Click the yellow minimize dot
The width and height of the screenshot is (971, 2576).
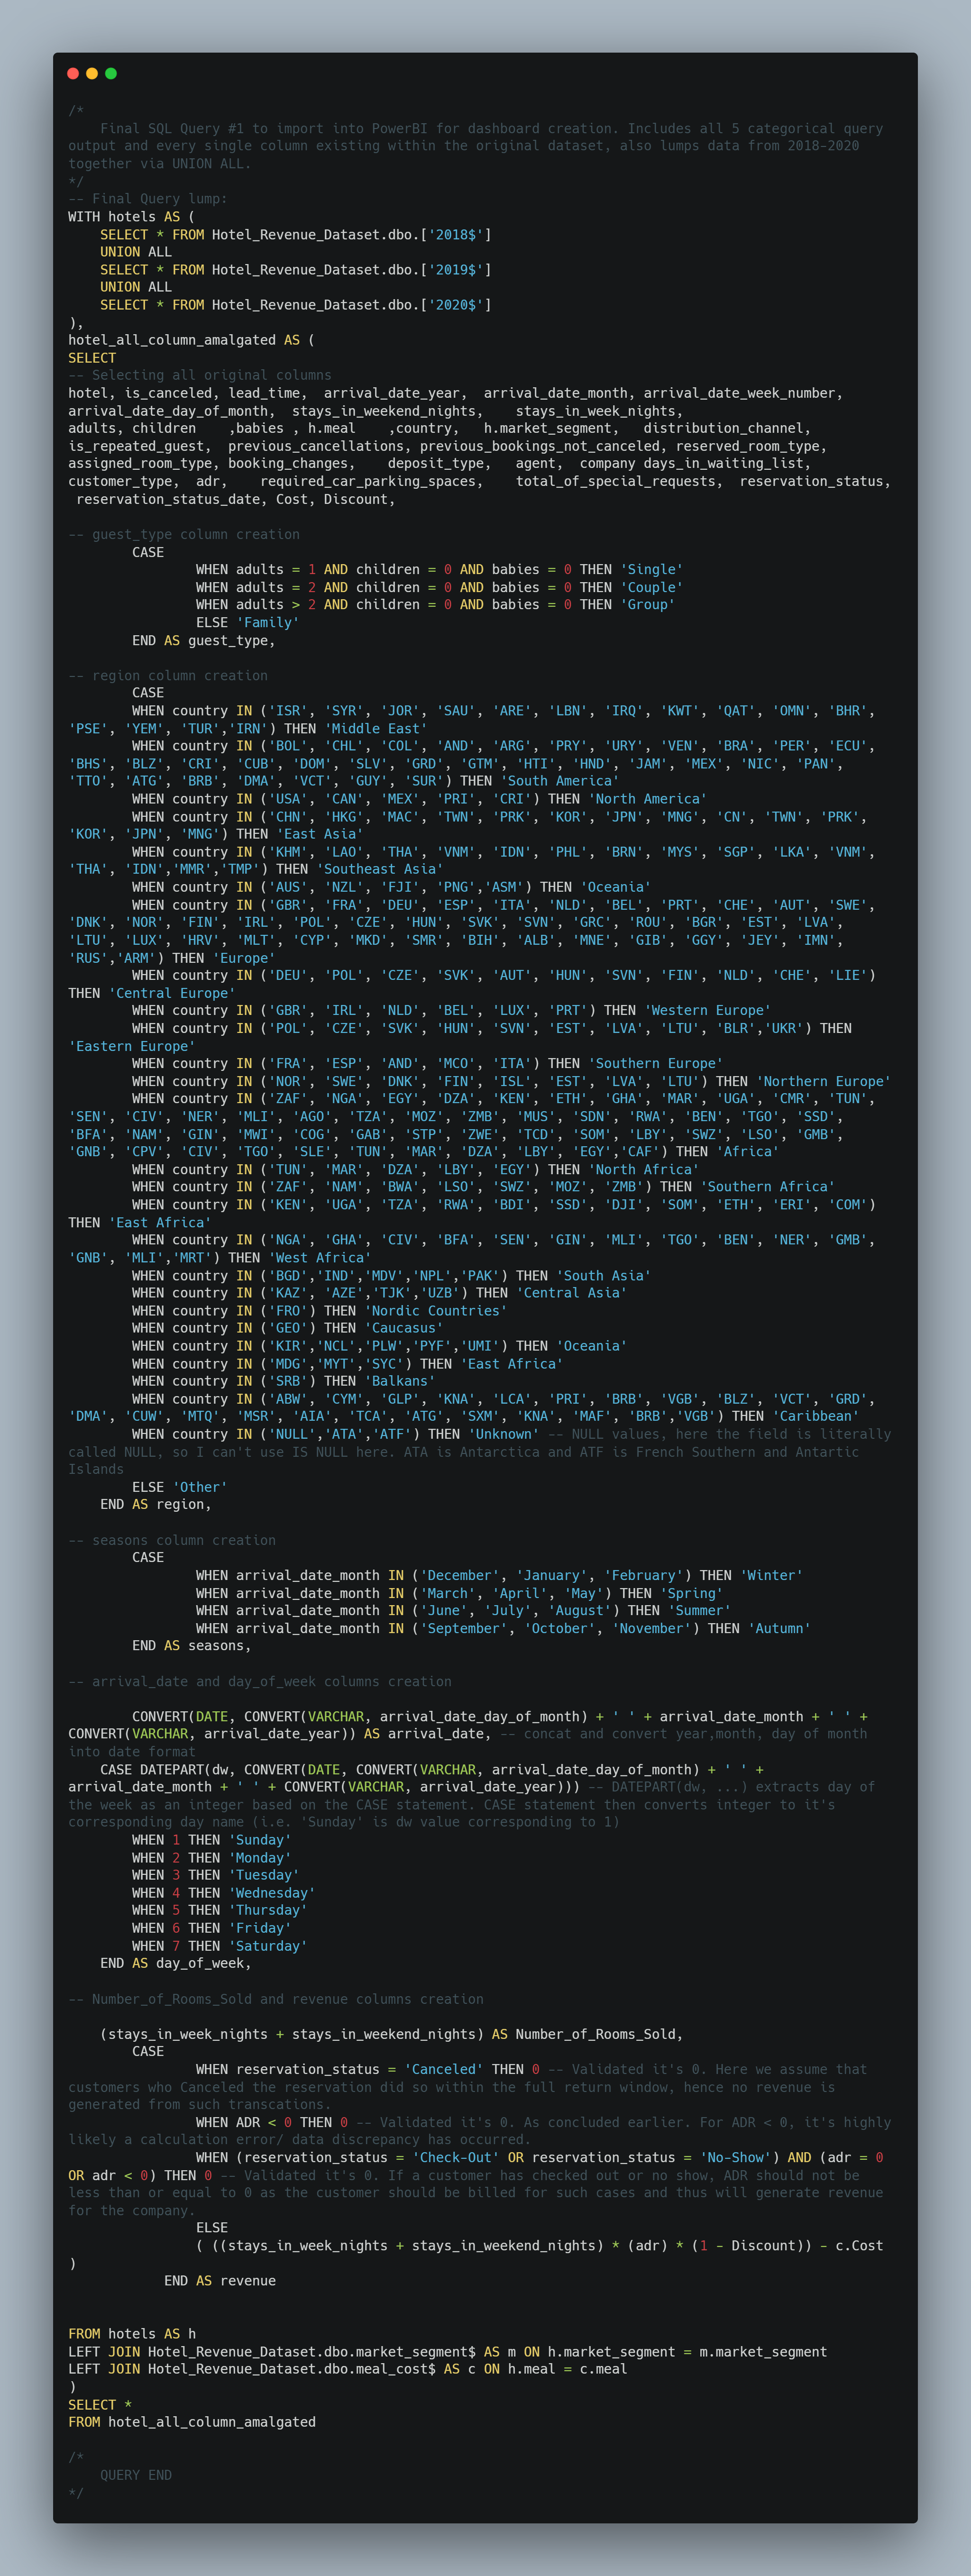[92, 73]
